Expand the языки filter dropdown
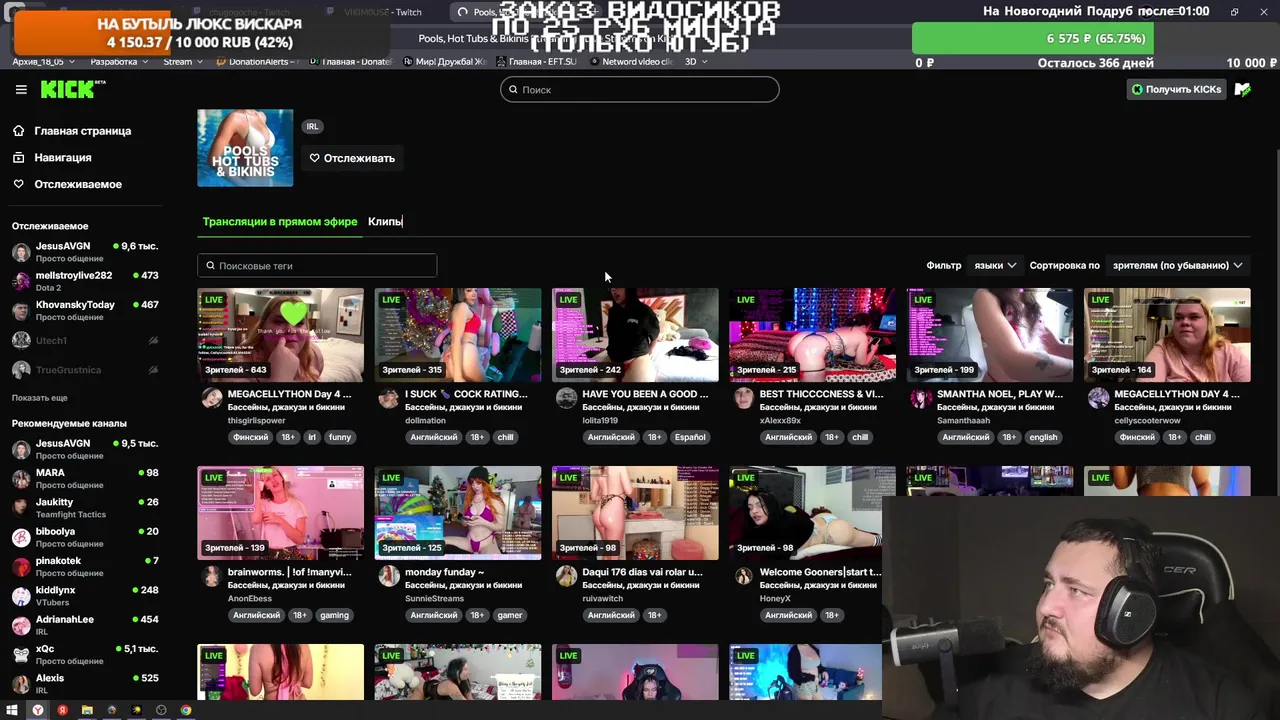 [x=995, y=265]
